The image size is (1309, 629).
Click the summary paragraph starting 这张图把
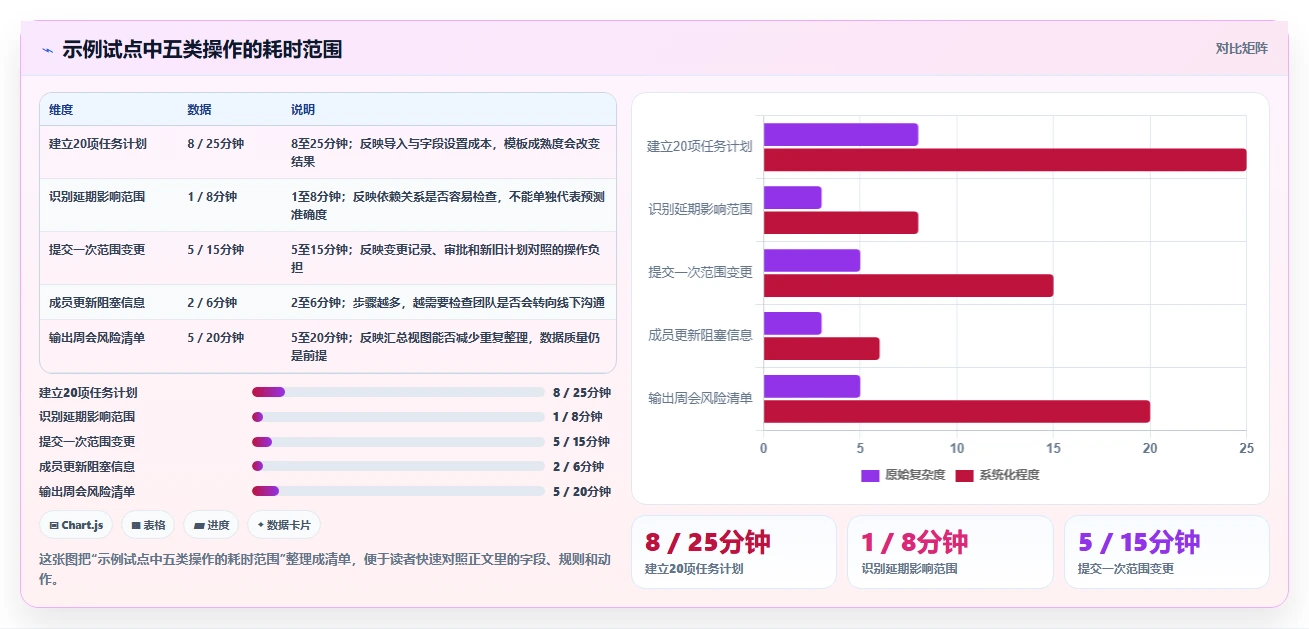324,569
